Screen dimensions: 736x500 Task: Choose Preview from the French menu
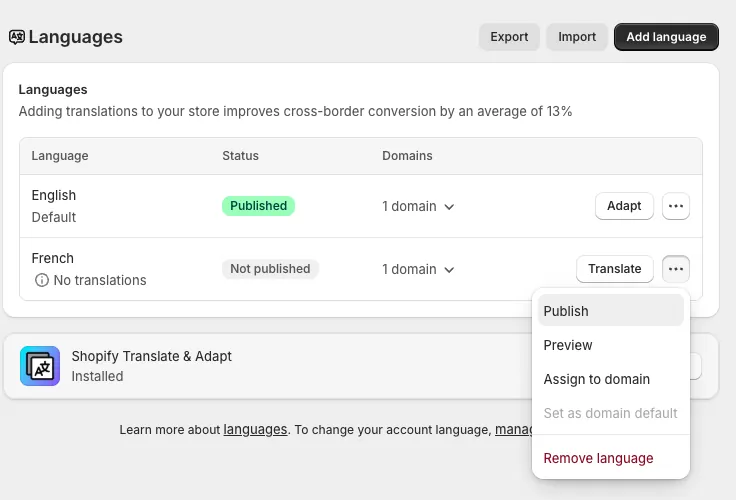(610, 345)
